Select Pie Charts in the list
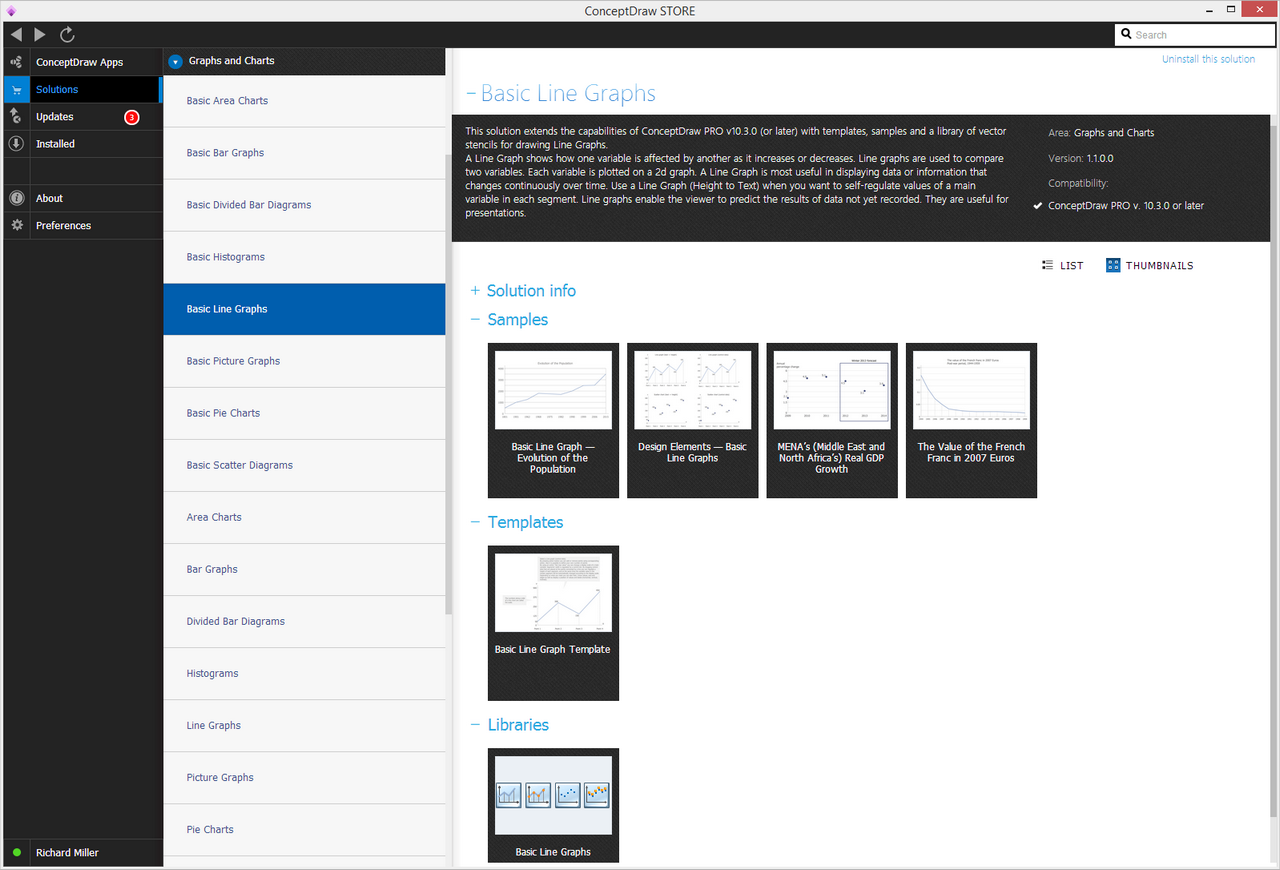Screen dimensions: 1280x870 pyautogui.click(x=304, y=829)
